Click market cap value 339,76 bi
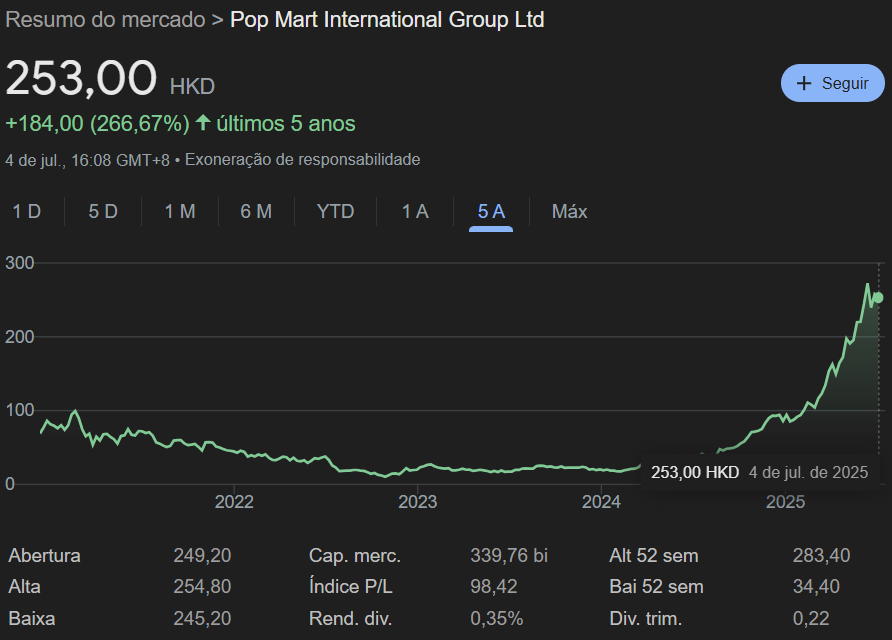Viewport: 892px width, 640px height. point(509,555)
